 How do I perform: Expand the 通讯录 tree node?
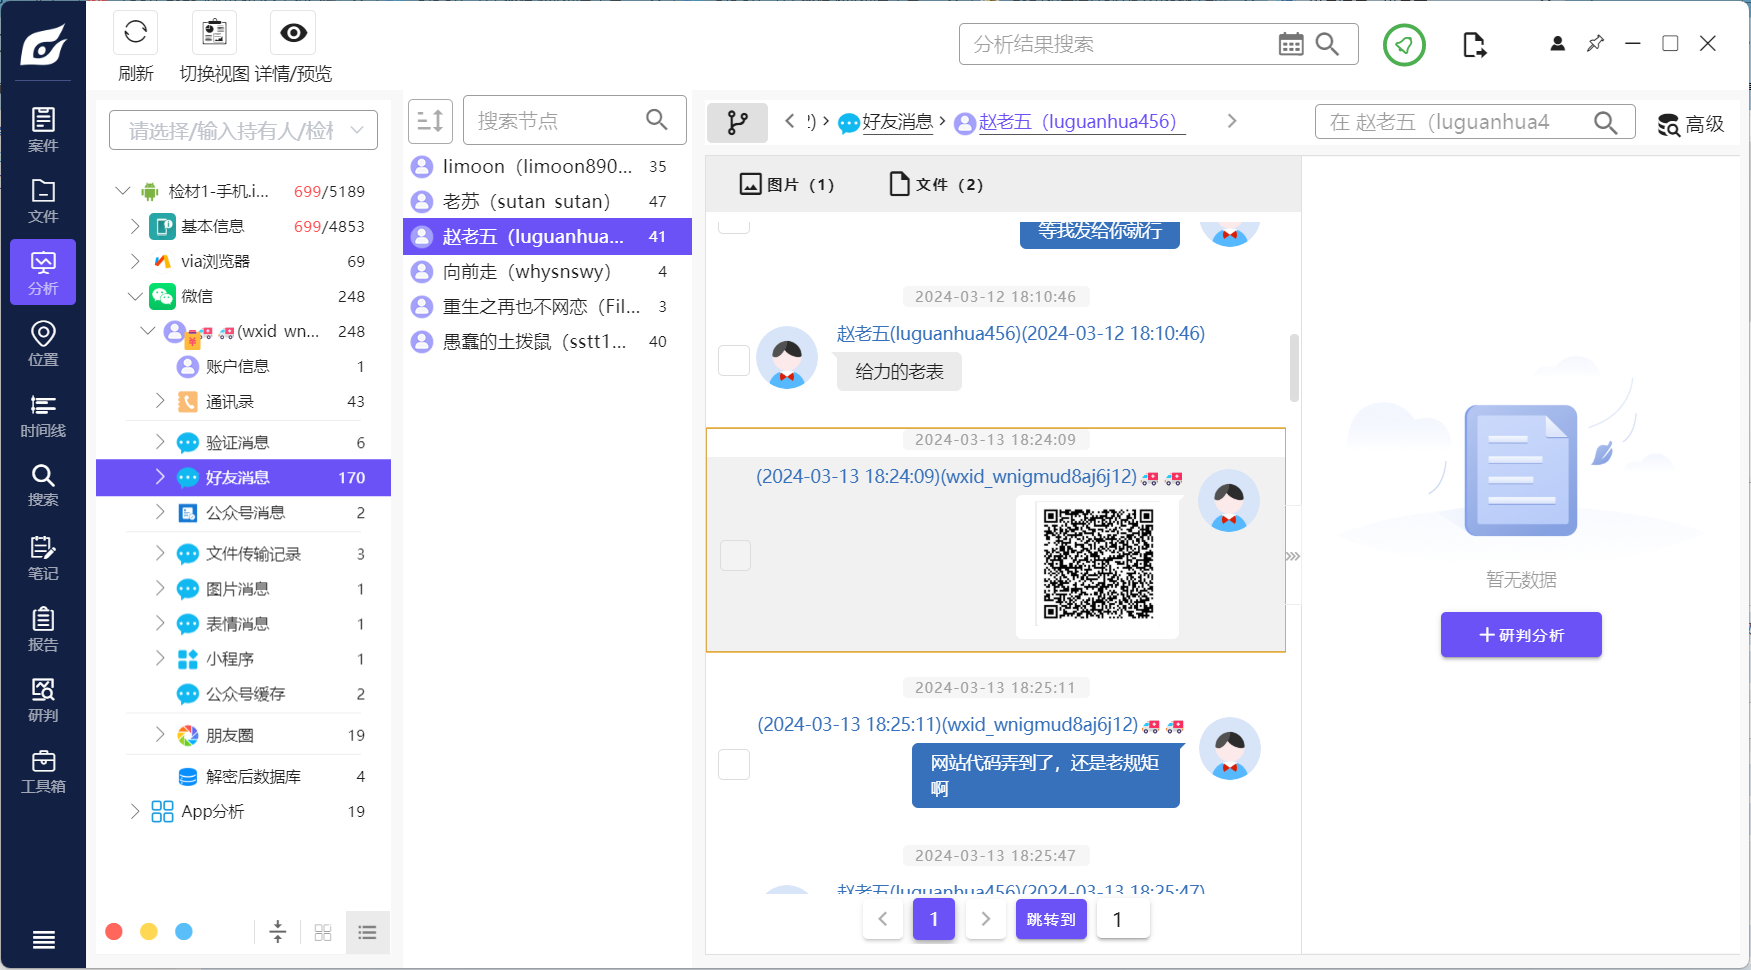click(x=160, y=401)
